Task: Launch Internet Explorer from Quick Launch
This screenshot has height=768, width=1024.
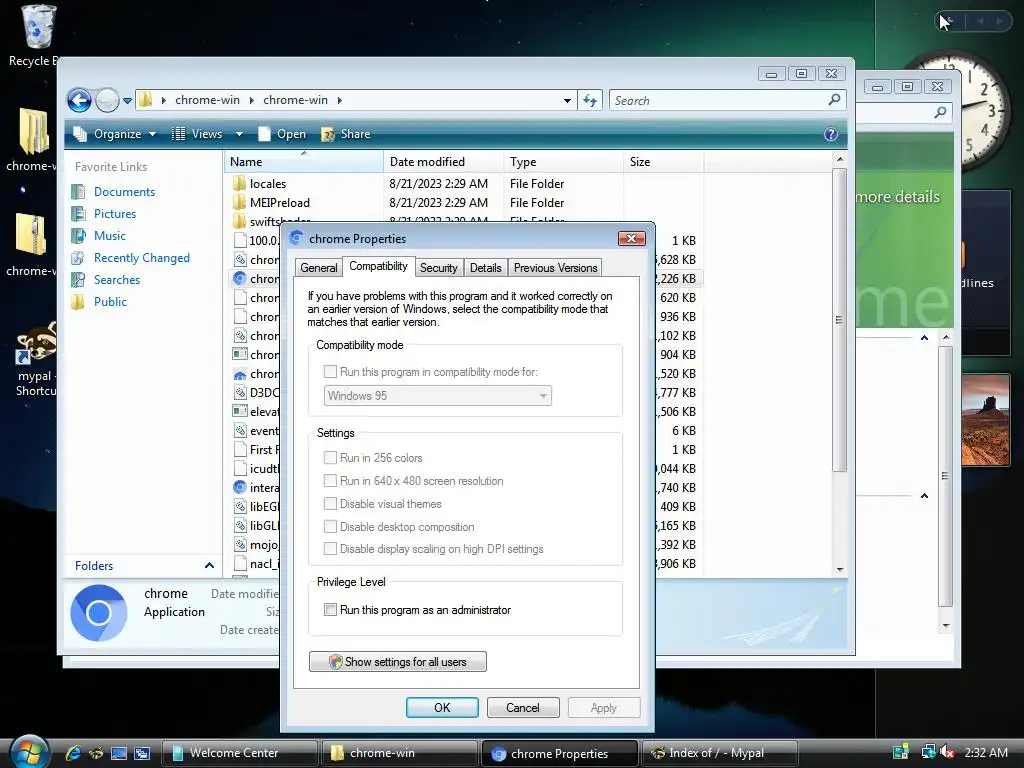Action: point(73,753)
